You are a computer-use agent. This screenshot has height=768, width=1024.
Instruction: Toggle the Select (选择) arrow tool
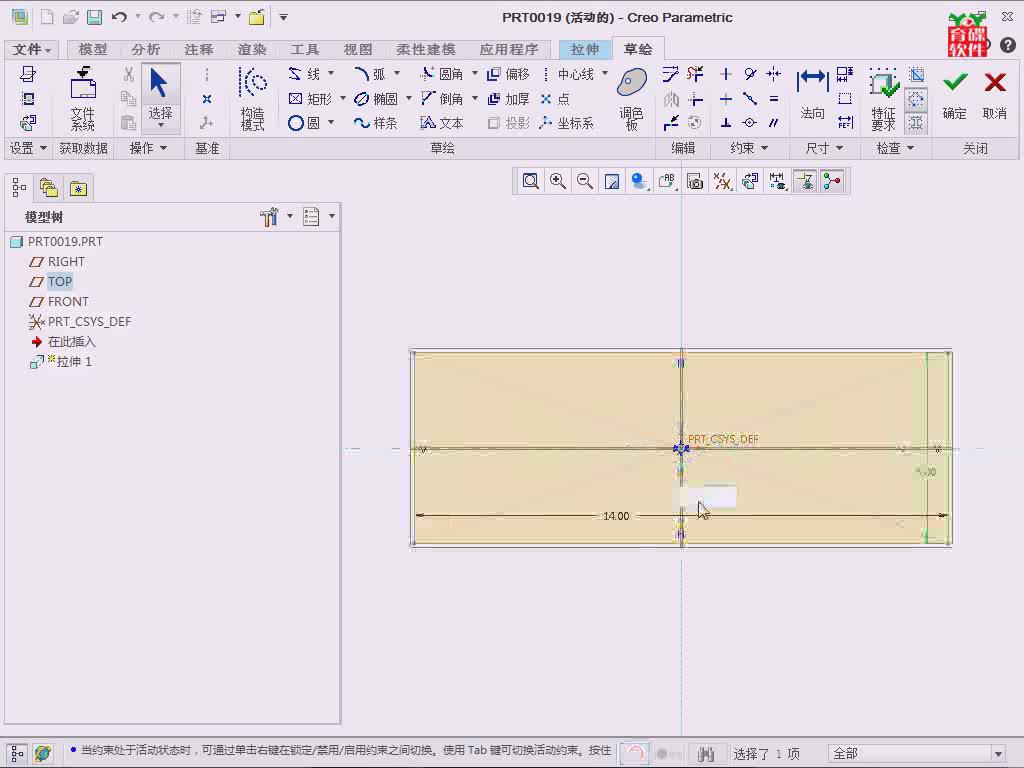160,97
